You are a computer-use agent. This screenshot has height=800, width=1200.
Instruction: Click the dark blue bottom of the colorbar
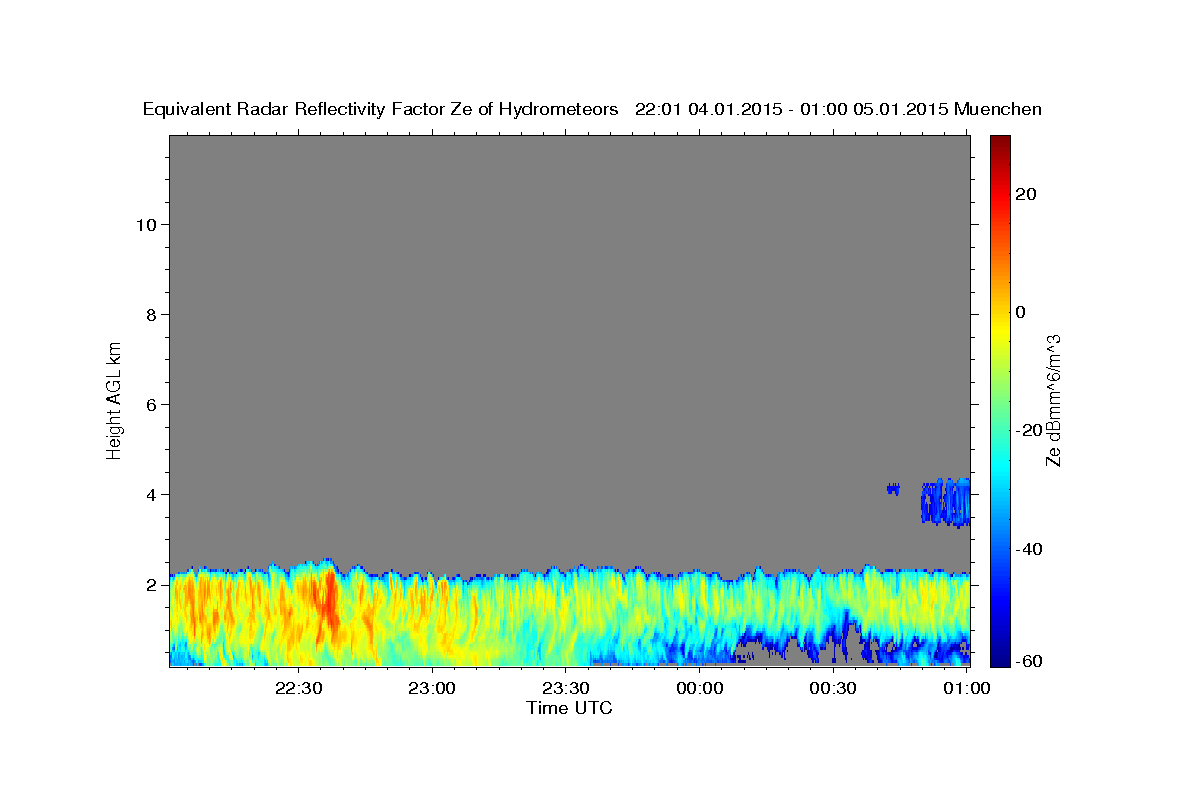click(1000, 655)
